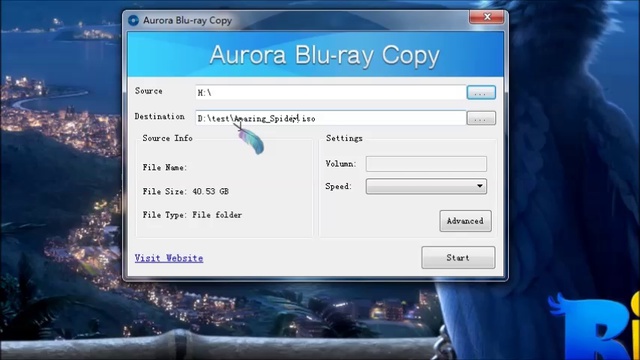Click the 'File Name:' label
This screenshot has width=640, height=360.
(165, 167)
